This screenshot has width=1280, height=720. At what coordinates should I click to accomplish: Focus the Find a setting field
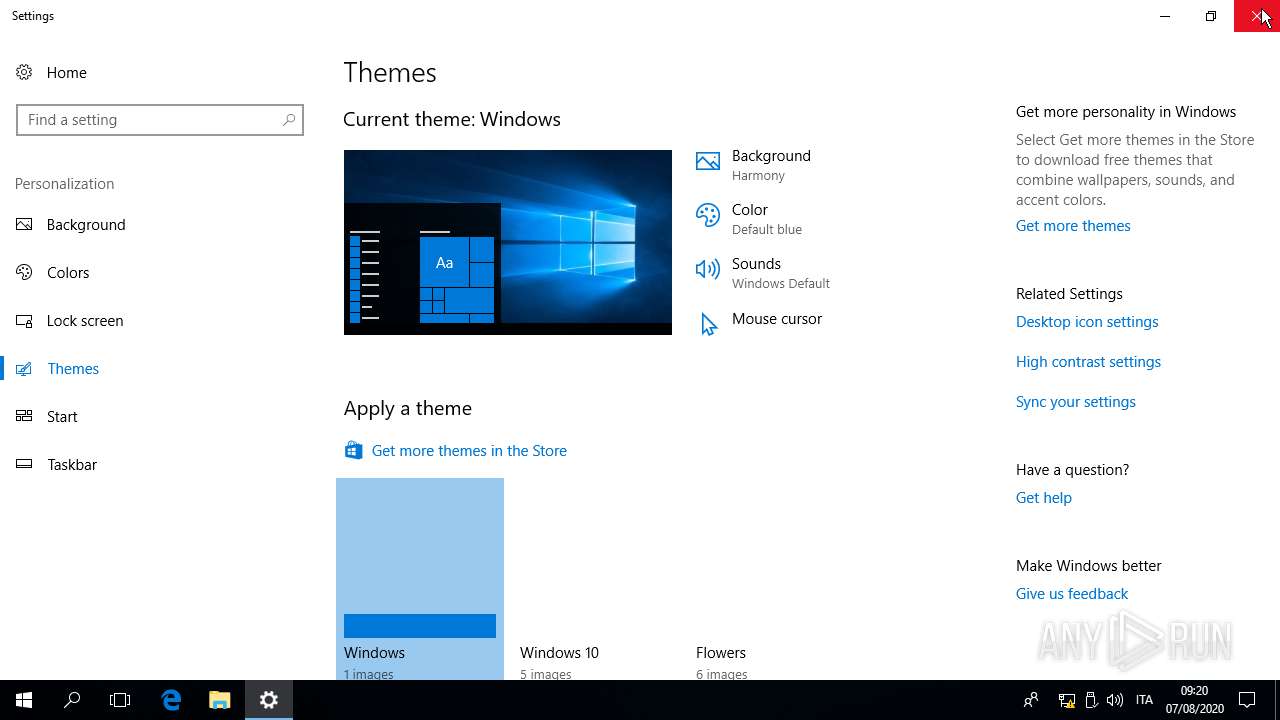click(160, 119)
